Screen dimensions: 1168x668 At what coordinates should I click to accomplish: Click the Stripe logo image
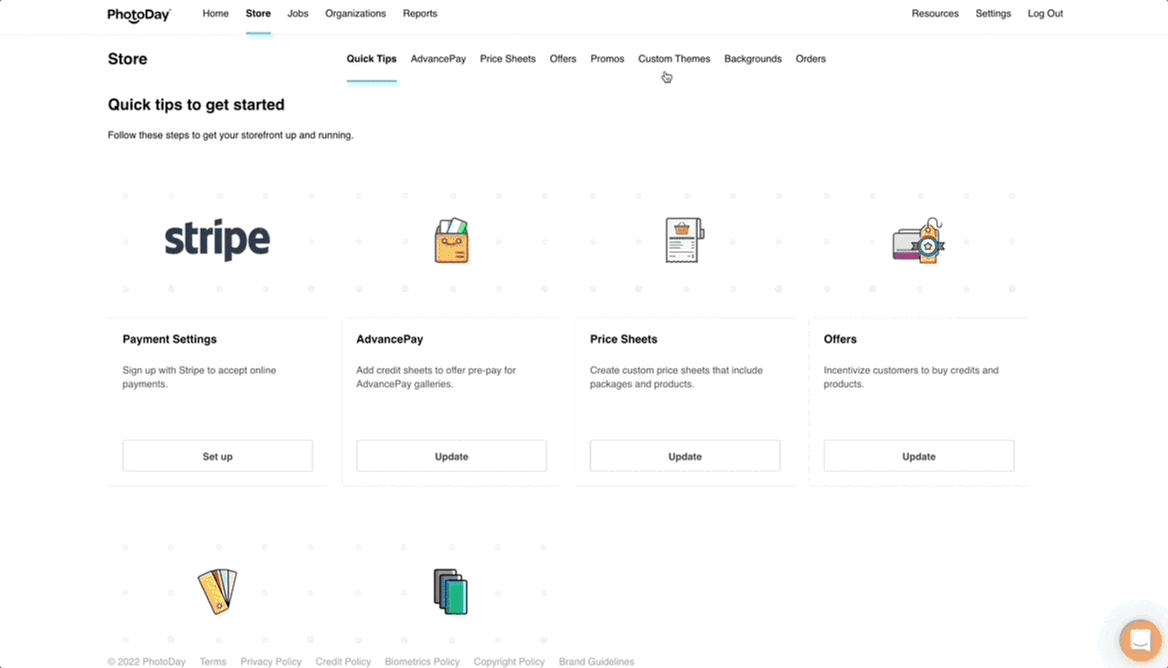(x=217, y=241)
